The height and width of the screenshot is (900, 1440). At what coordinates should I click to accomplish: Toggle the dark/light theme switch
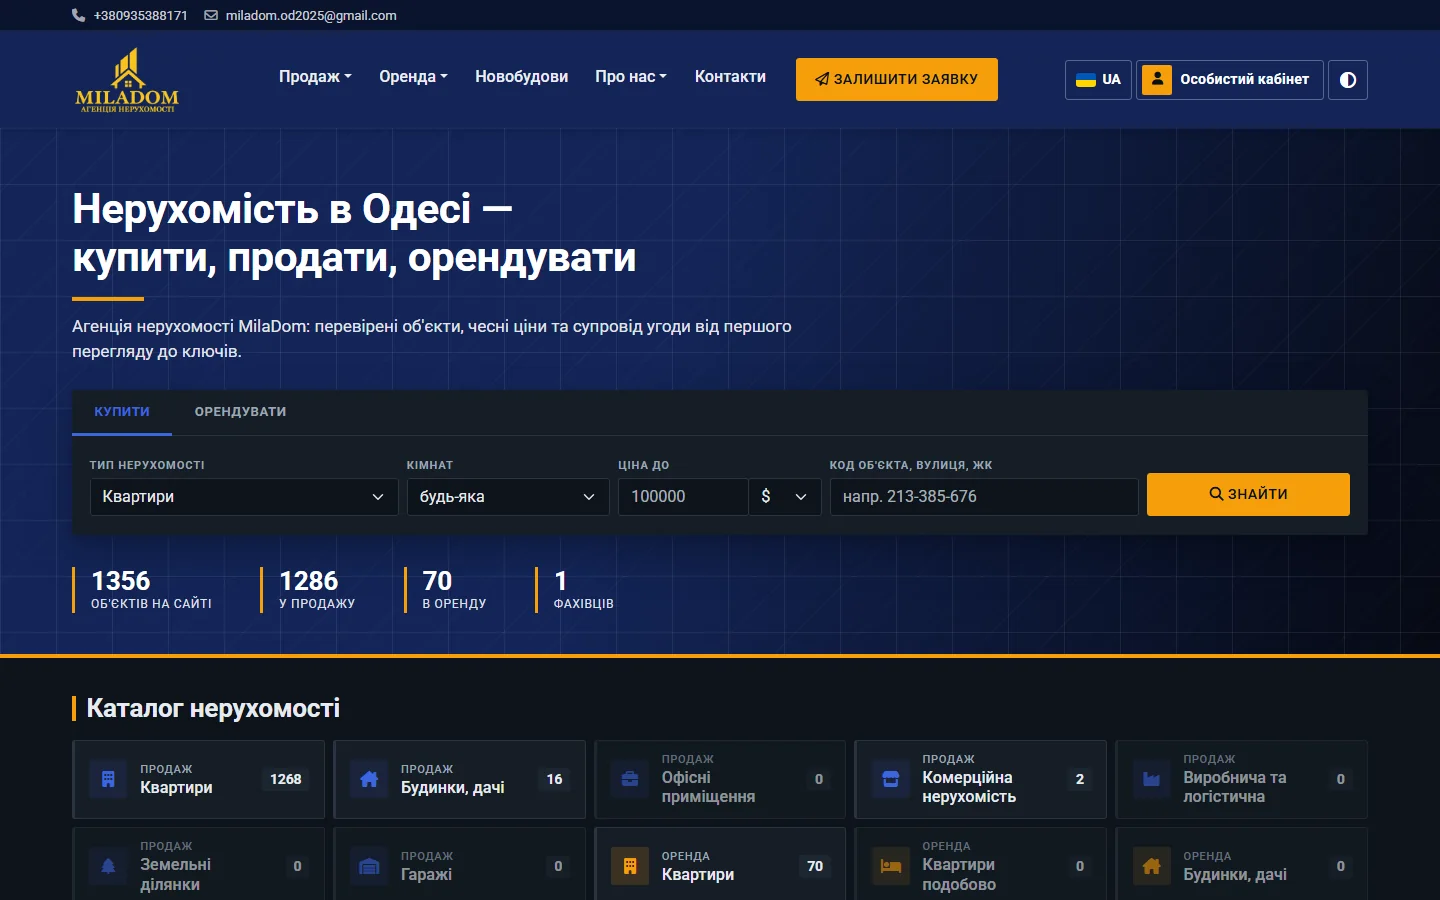coord(1348,80)
